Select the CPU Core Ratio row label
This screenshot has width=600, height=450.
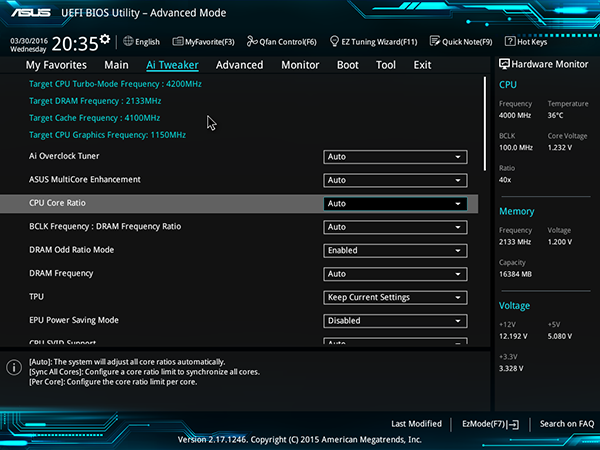point(57,203)
